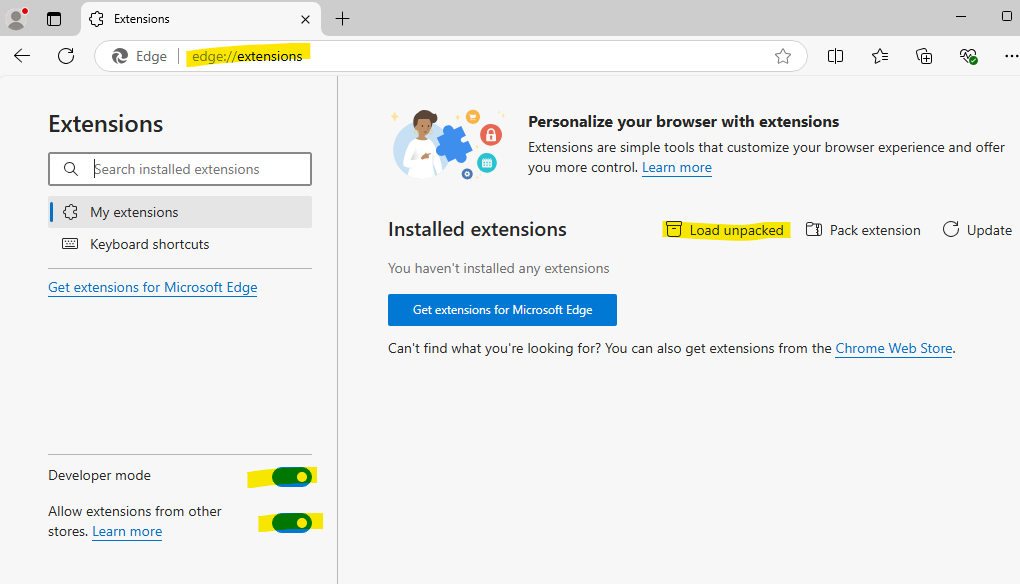Refresh the page

click(x=66, y=56)
